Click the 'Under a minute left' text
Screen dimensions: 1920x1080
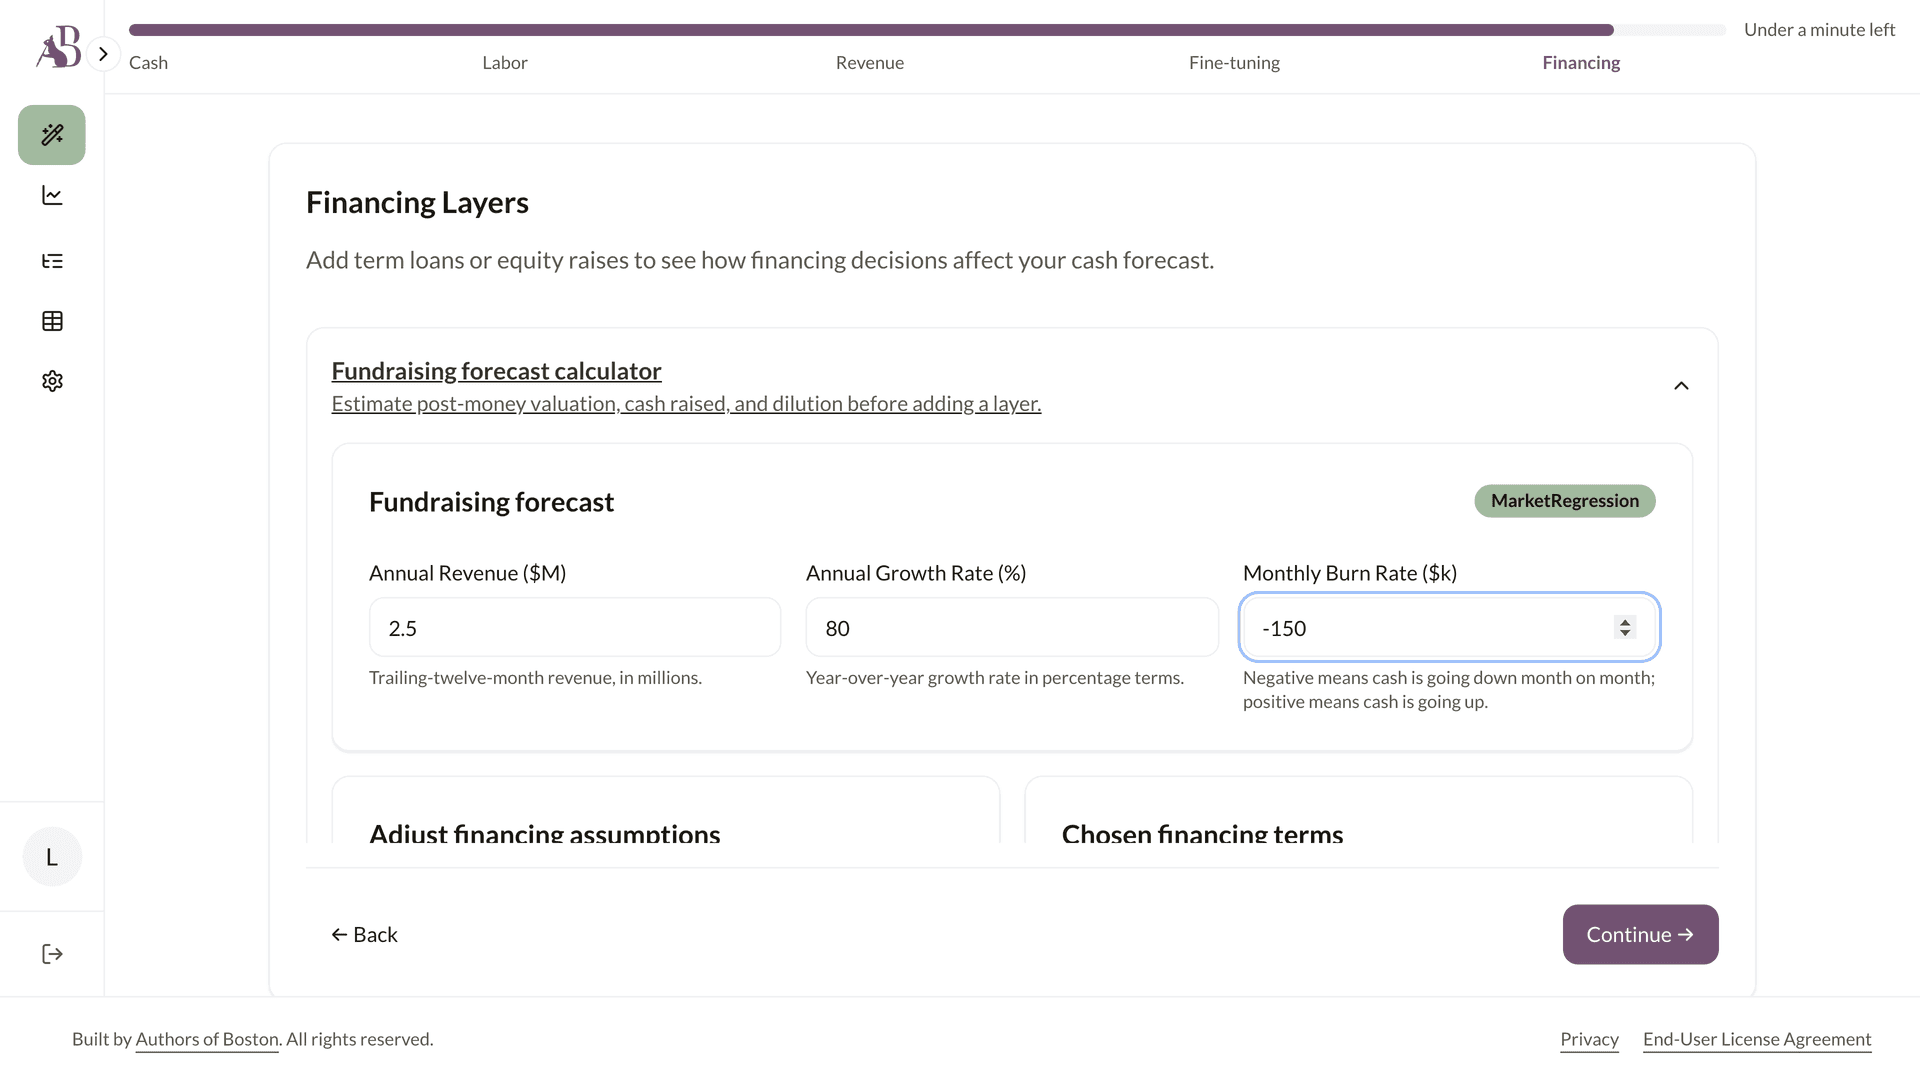[x=1819, y=30]
